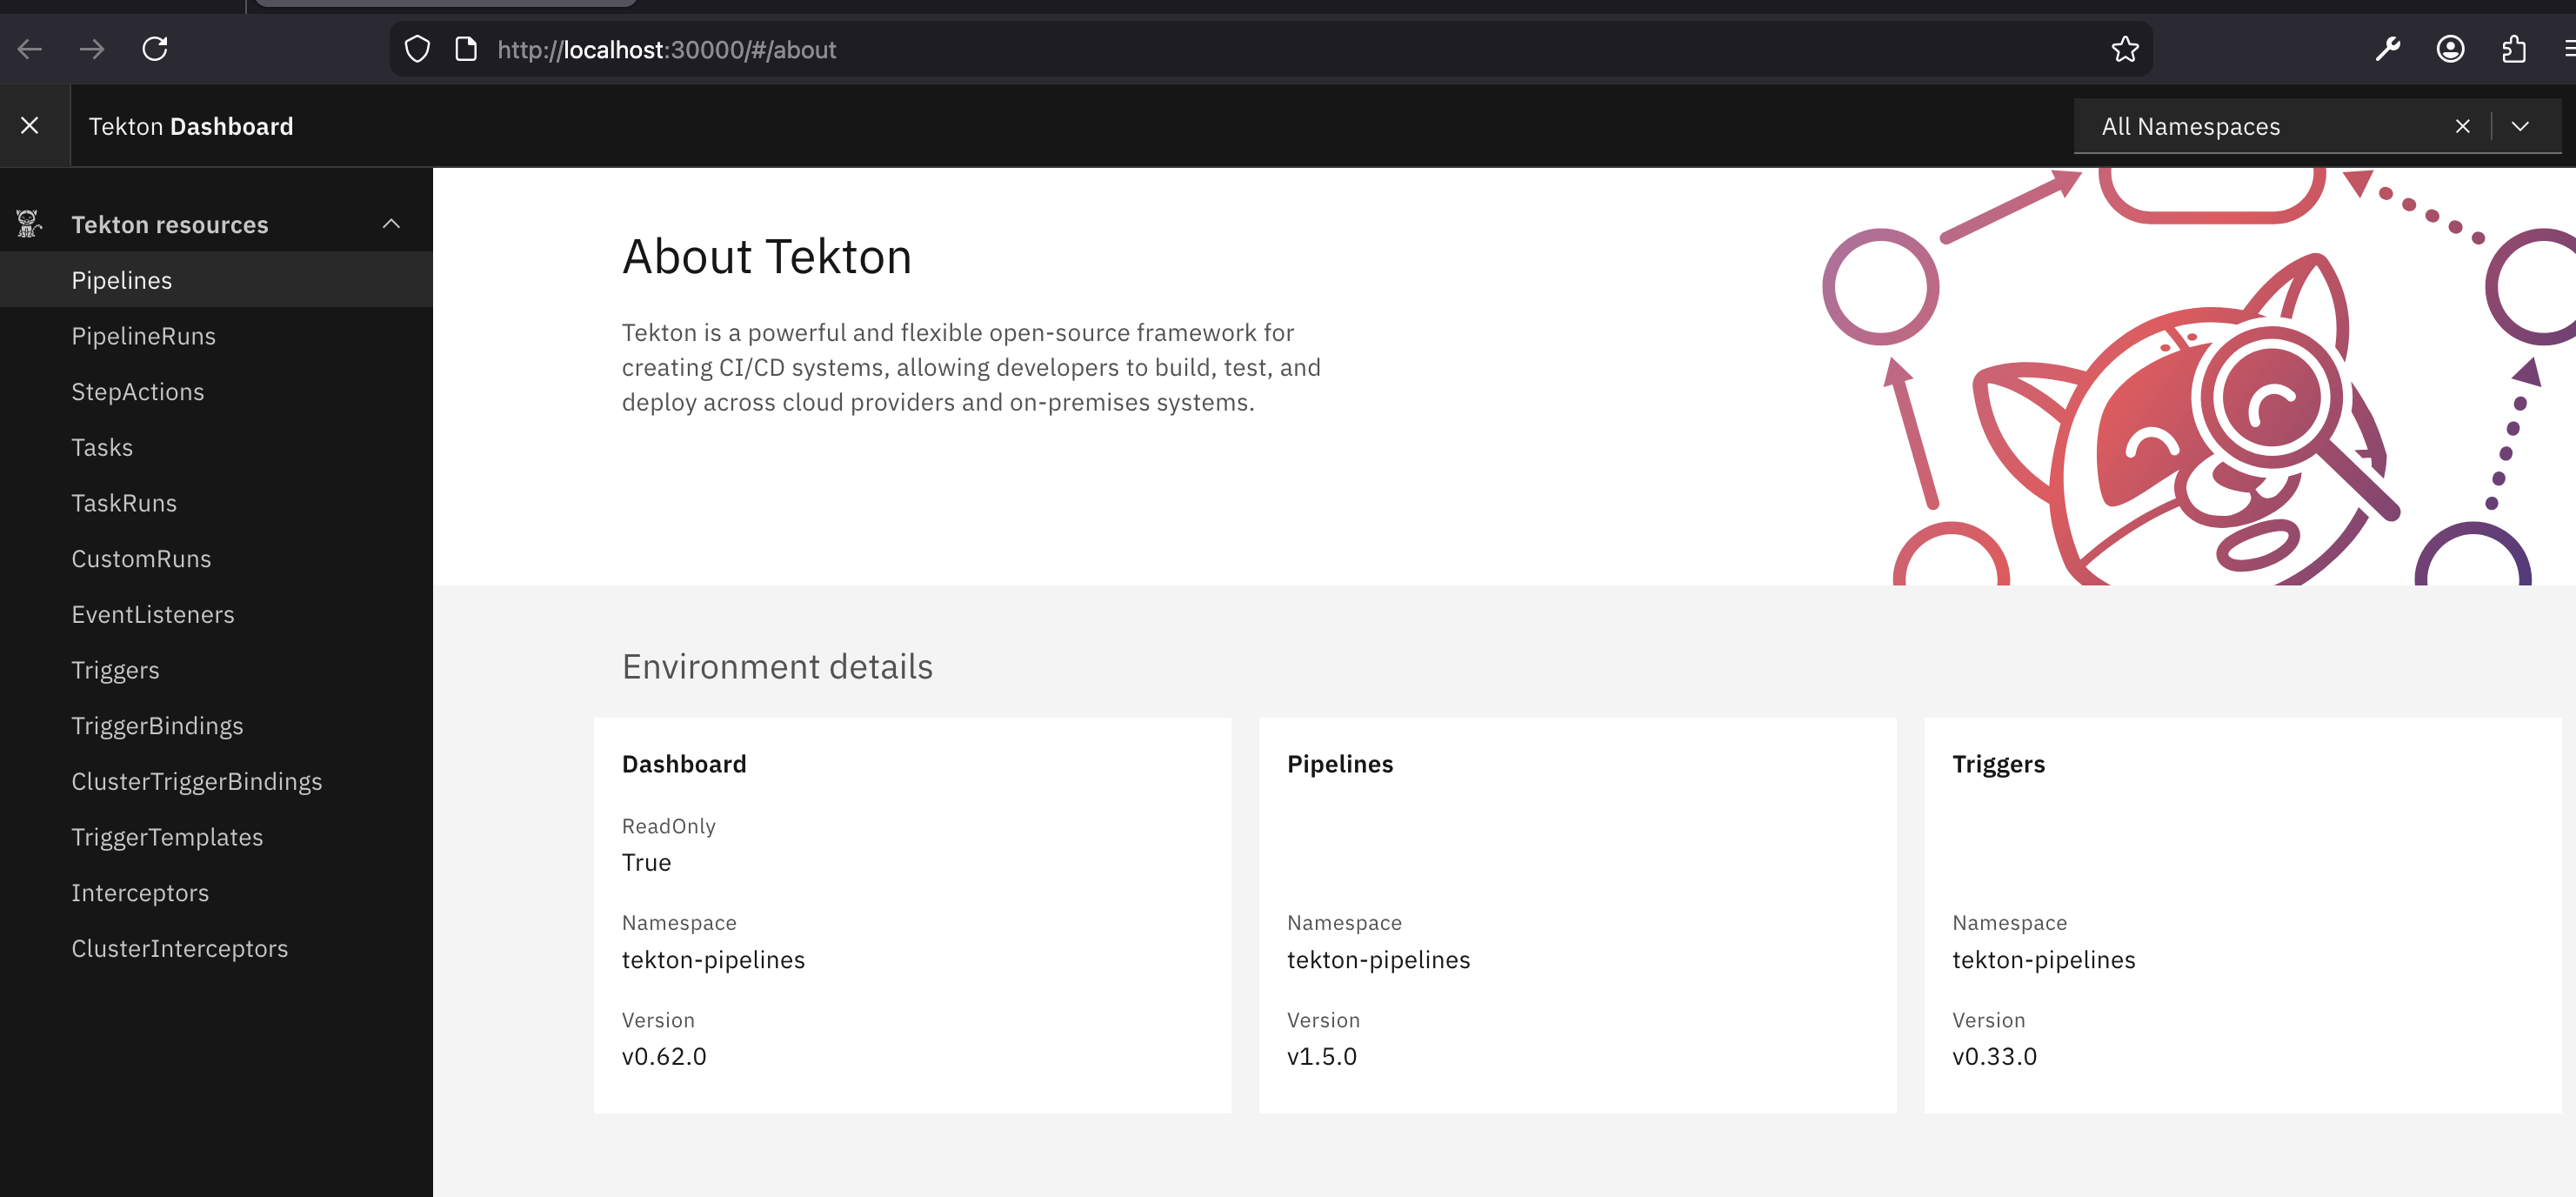The width and height of the screenshot is (2576, 1197).
Task: Click the browser reload icon
Action: pos(155,49)
